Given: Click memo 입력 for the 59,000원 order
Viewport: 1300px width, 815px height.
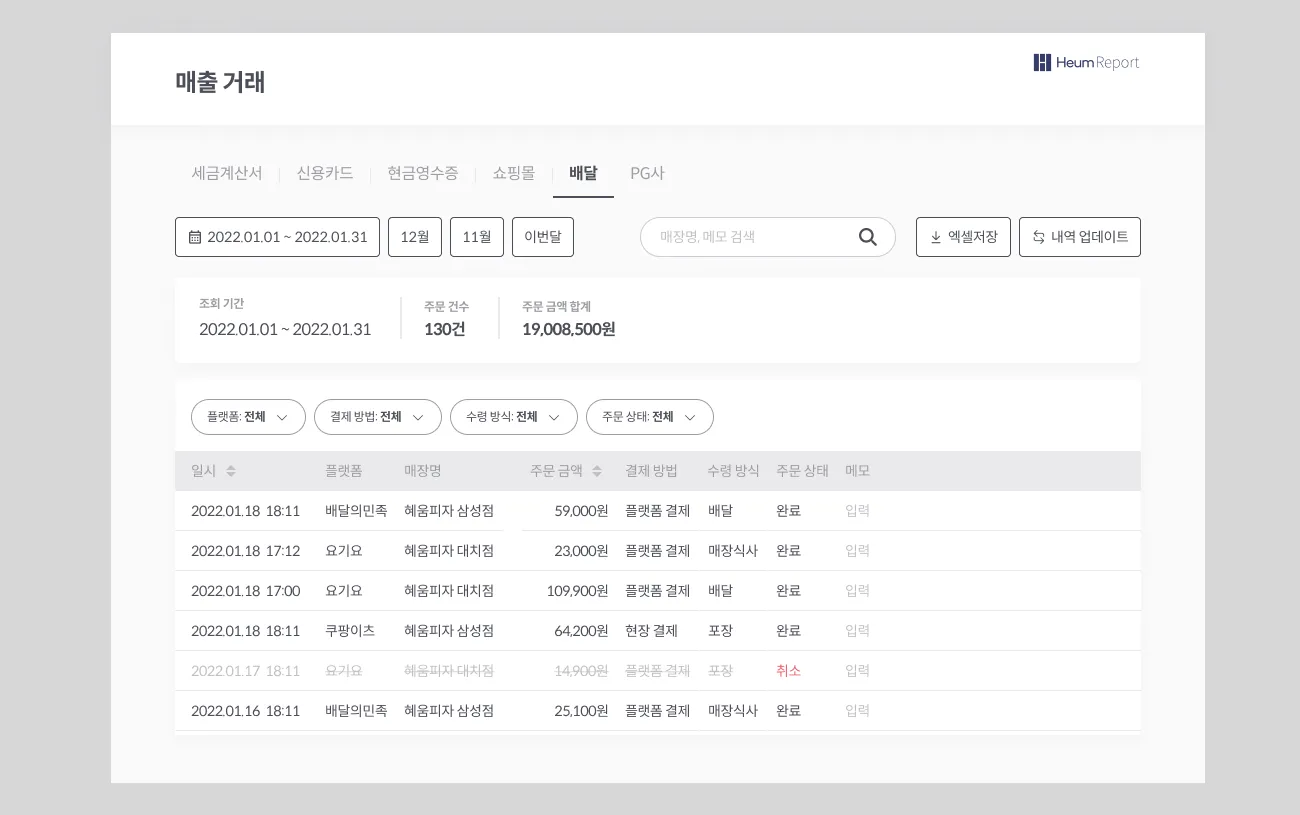Looking at the screenshot, I should [x=857, y=511].
